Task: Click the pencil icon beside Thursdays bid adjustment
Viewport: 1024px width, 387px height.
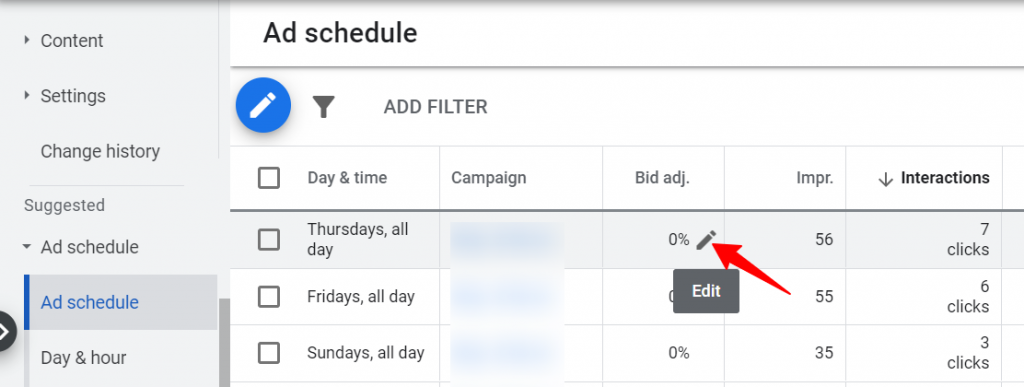Action: pyautogui.click(x=706, y=240)
